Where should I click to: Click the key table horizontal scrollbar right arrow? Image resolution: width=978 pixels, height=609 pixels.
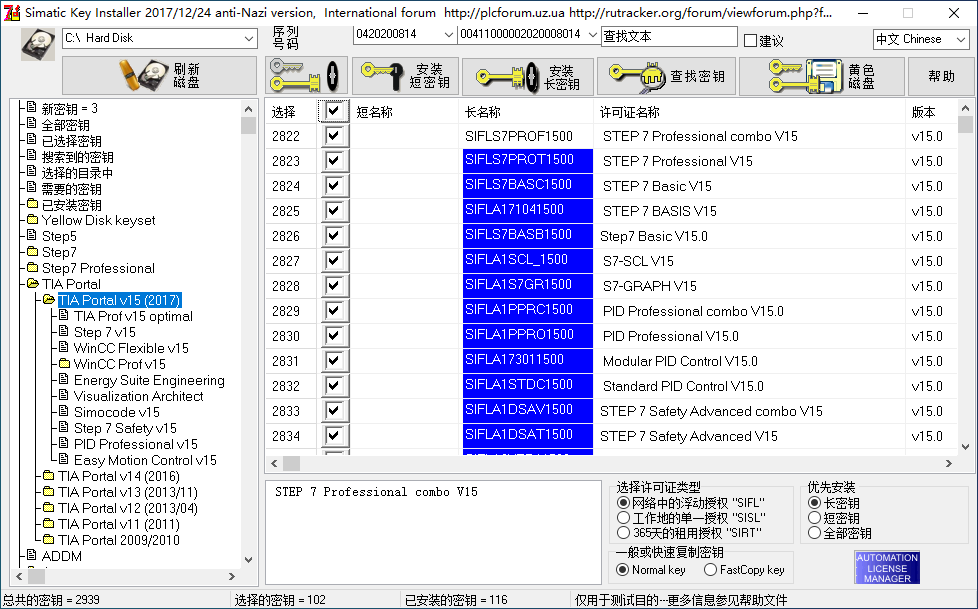click(949, 463)
